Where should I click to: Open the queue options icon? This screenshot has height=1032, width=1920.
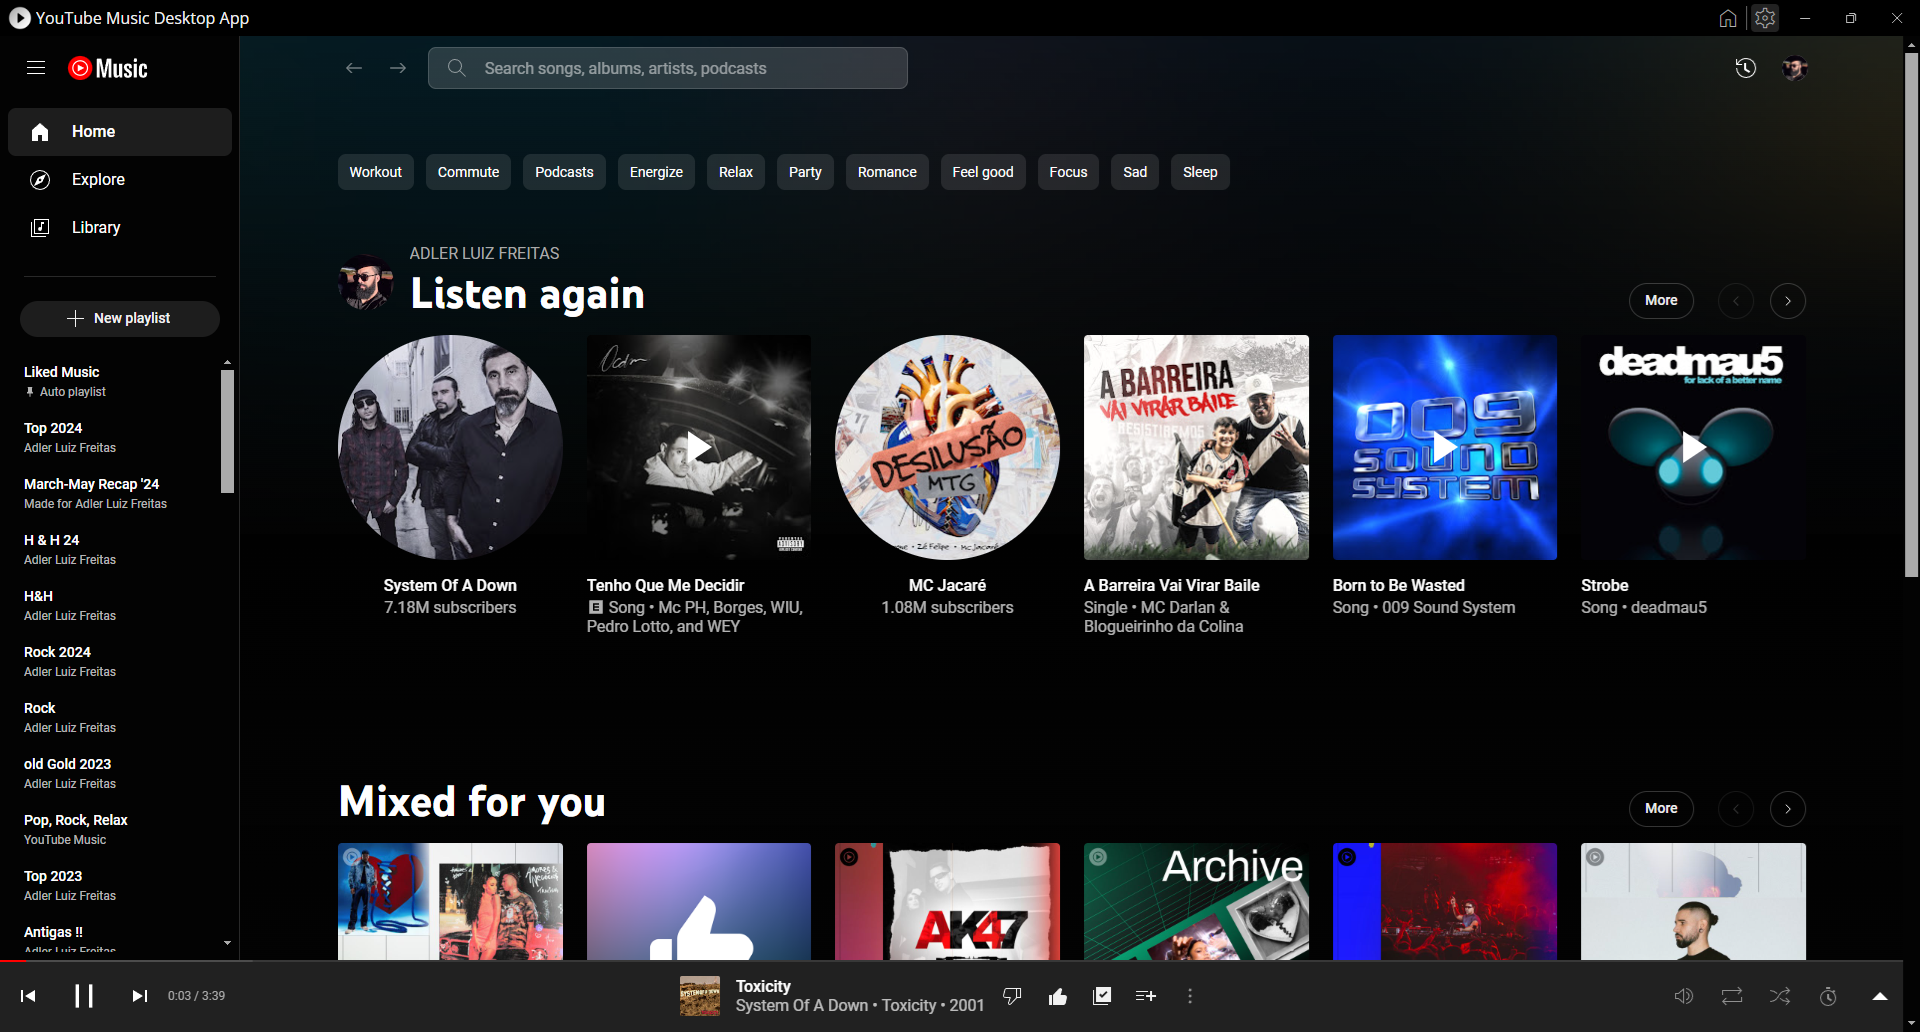[1146, 995]
